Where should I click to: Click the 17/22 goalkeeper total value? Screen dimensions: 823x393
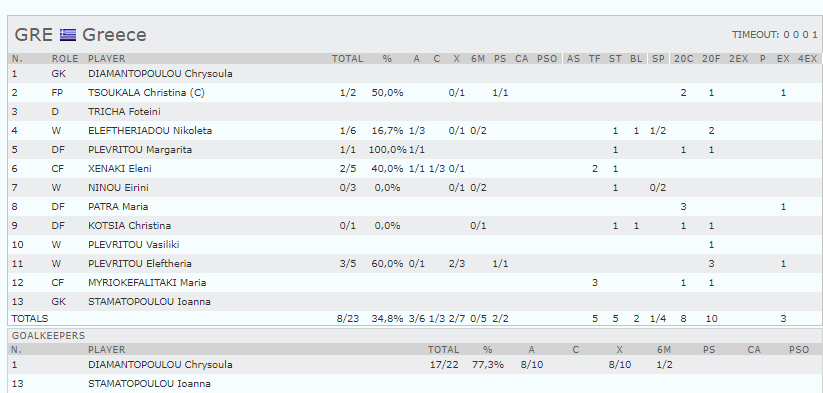pyautogui.click(x=444, y=365)
